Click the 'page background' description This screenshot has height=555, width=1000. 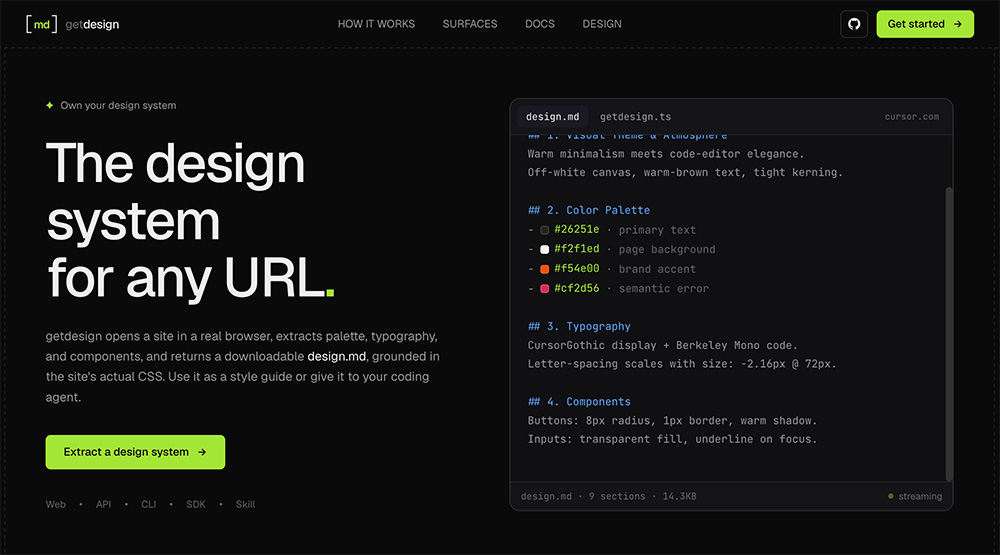coord(666,249)
